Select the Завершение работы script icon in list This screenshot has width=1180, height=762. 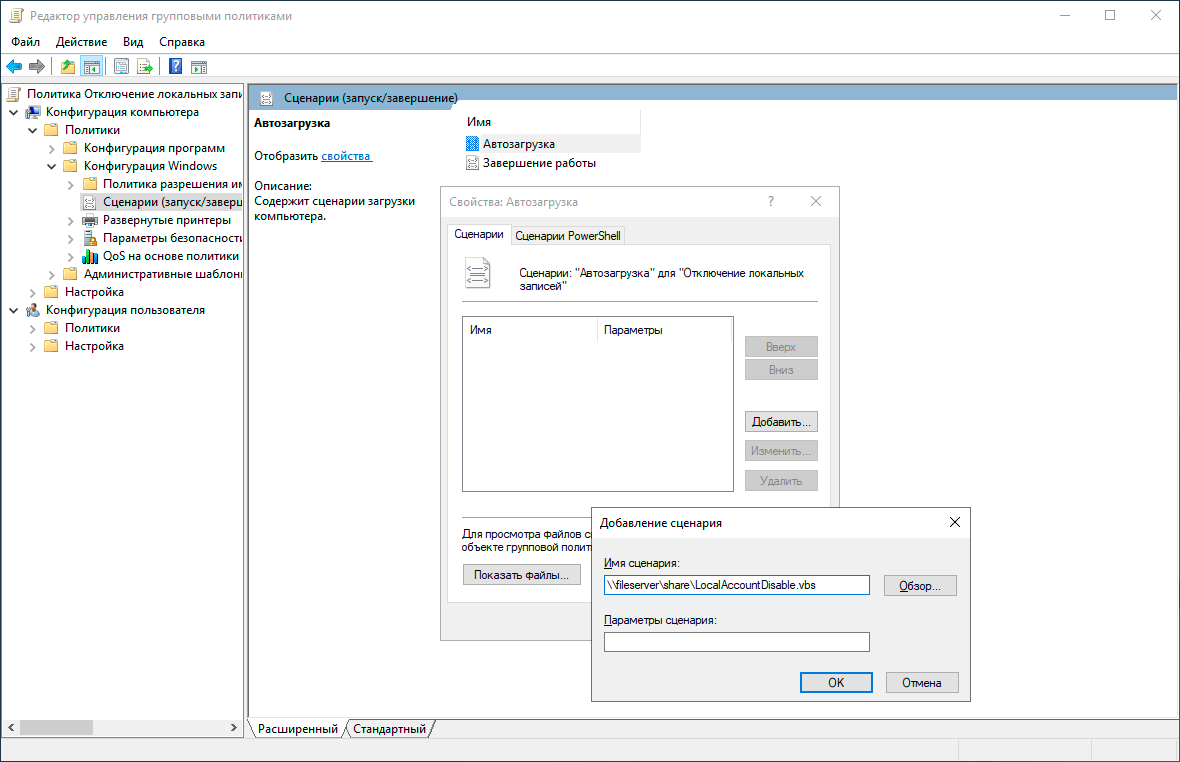point(472,163)
